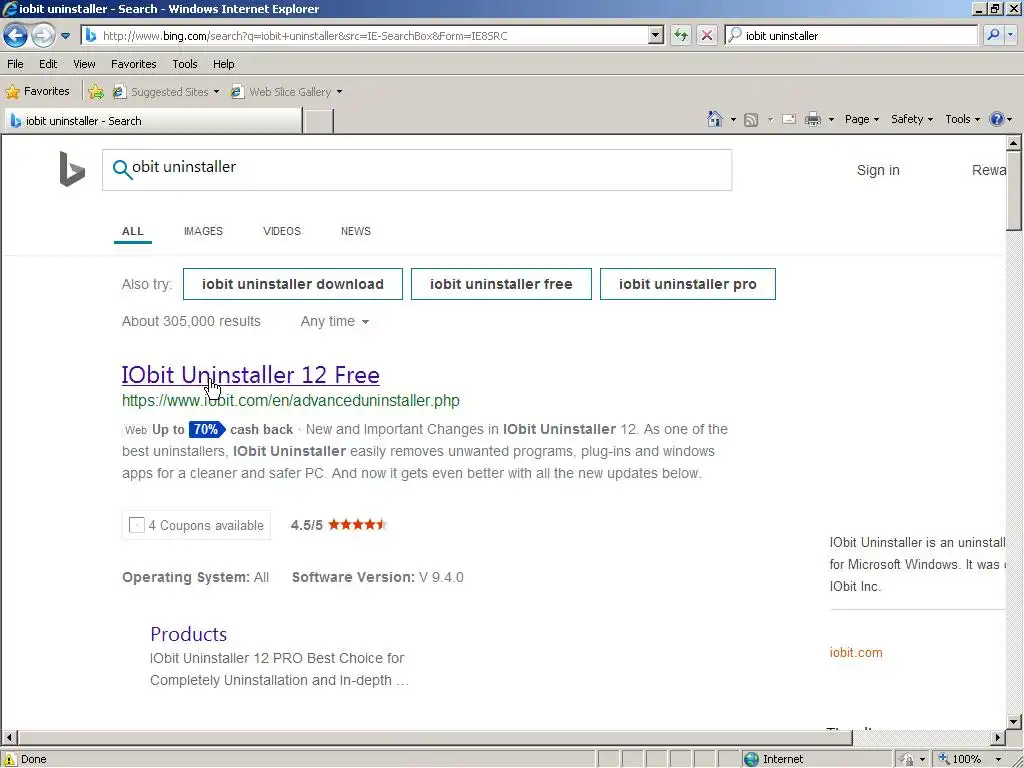Switch to the VIDEOS tab

(x=282, y=231)
